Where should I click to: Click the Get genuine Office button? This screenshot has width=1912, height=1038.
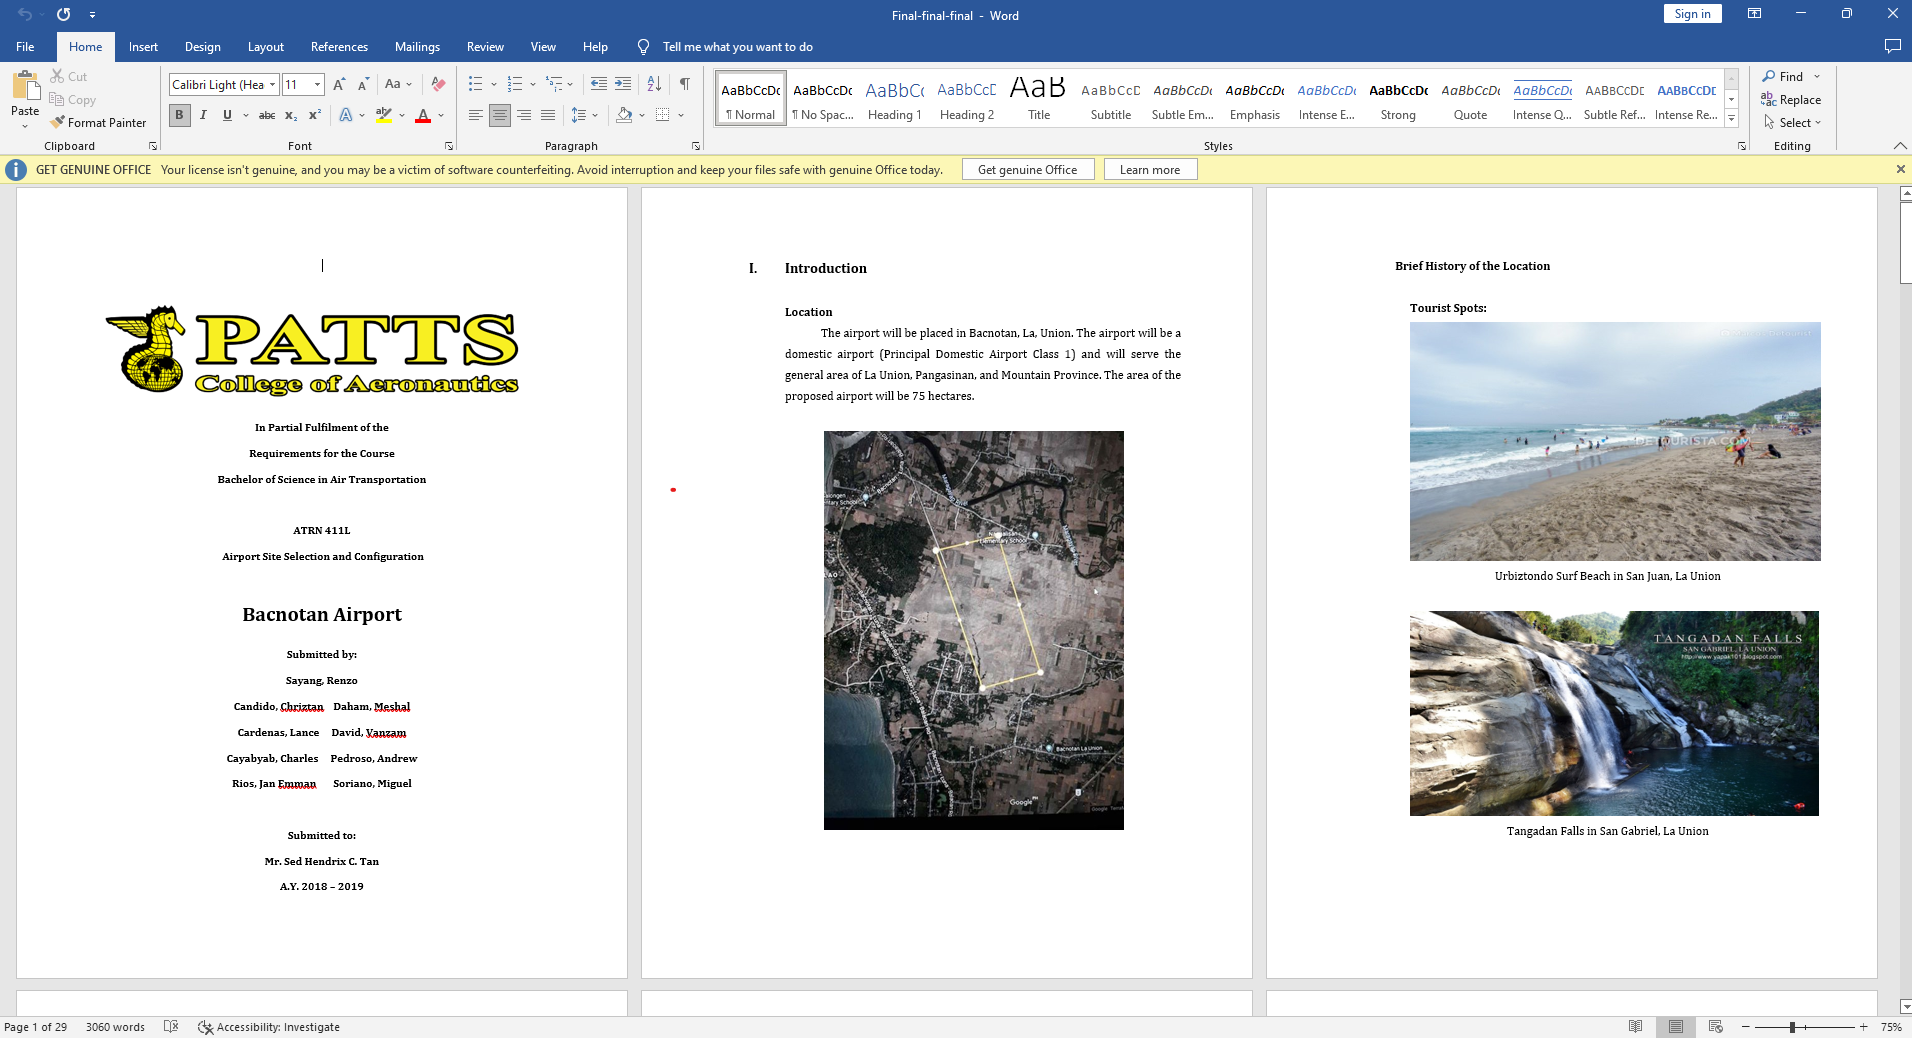coord(1028,170)
